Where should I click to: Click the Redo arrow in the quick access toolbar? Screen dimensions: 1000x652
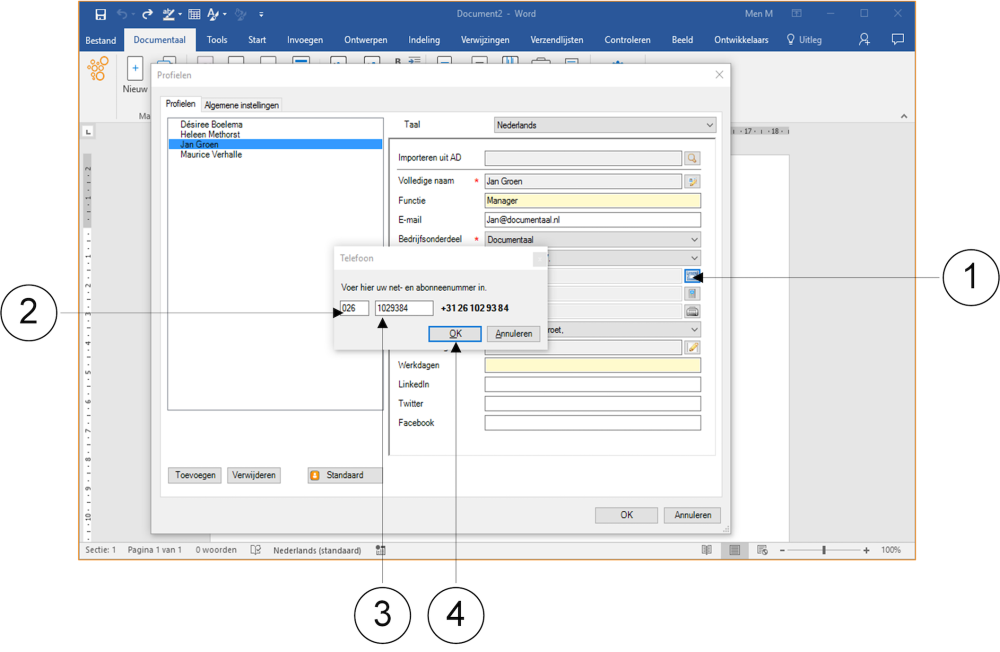(147, 14)
